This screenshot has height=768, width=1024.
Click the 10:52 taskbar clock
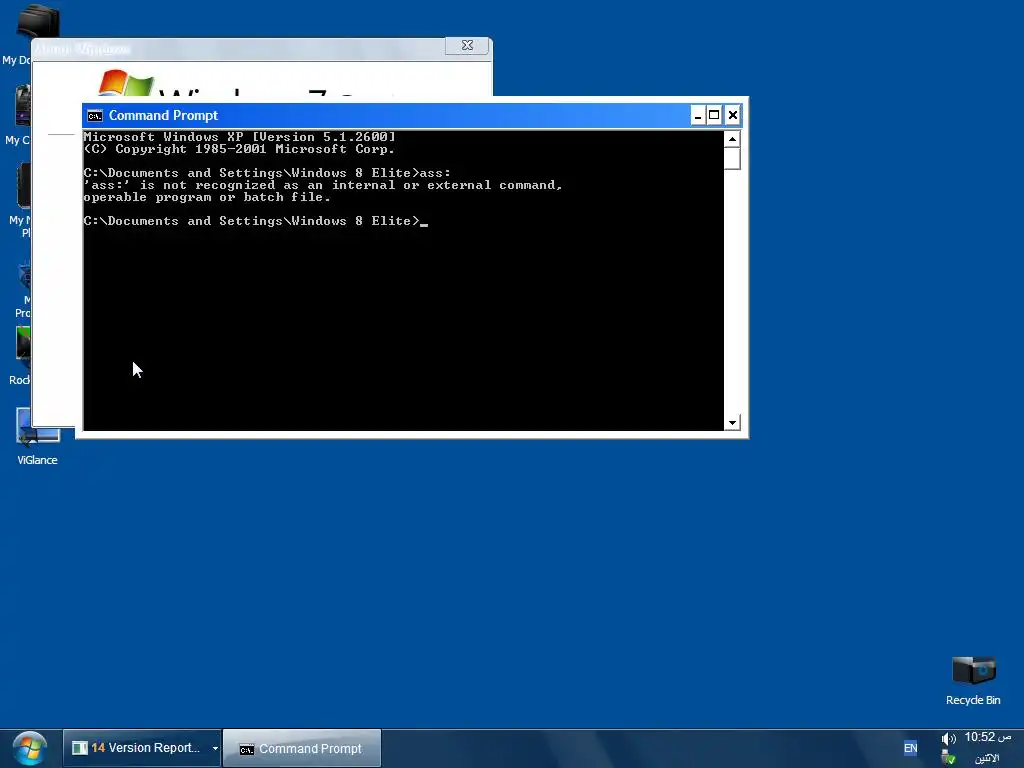(988, 737)
